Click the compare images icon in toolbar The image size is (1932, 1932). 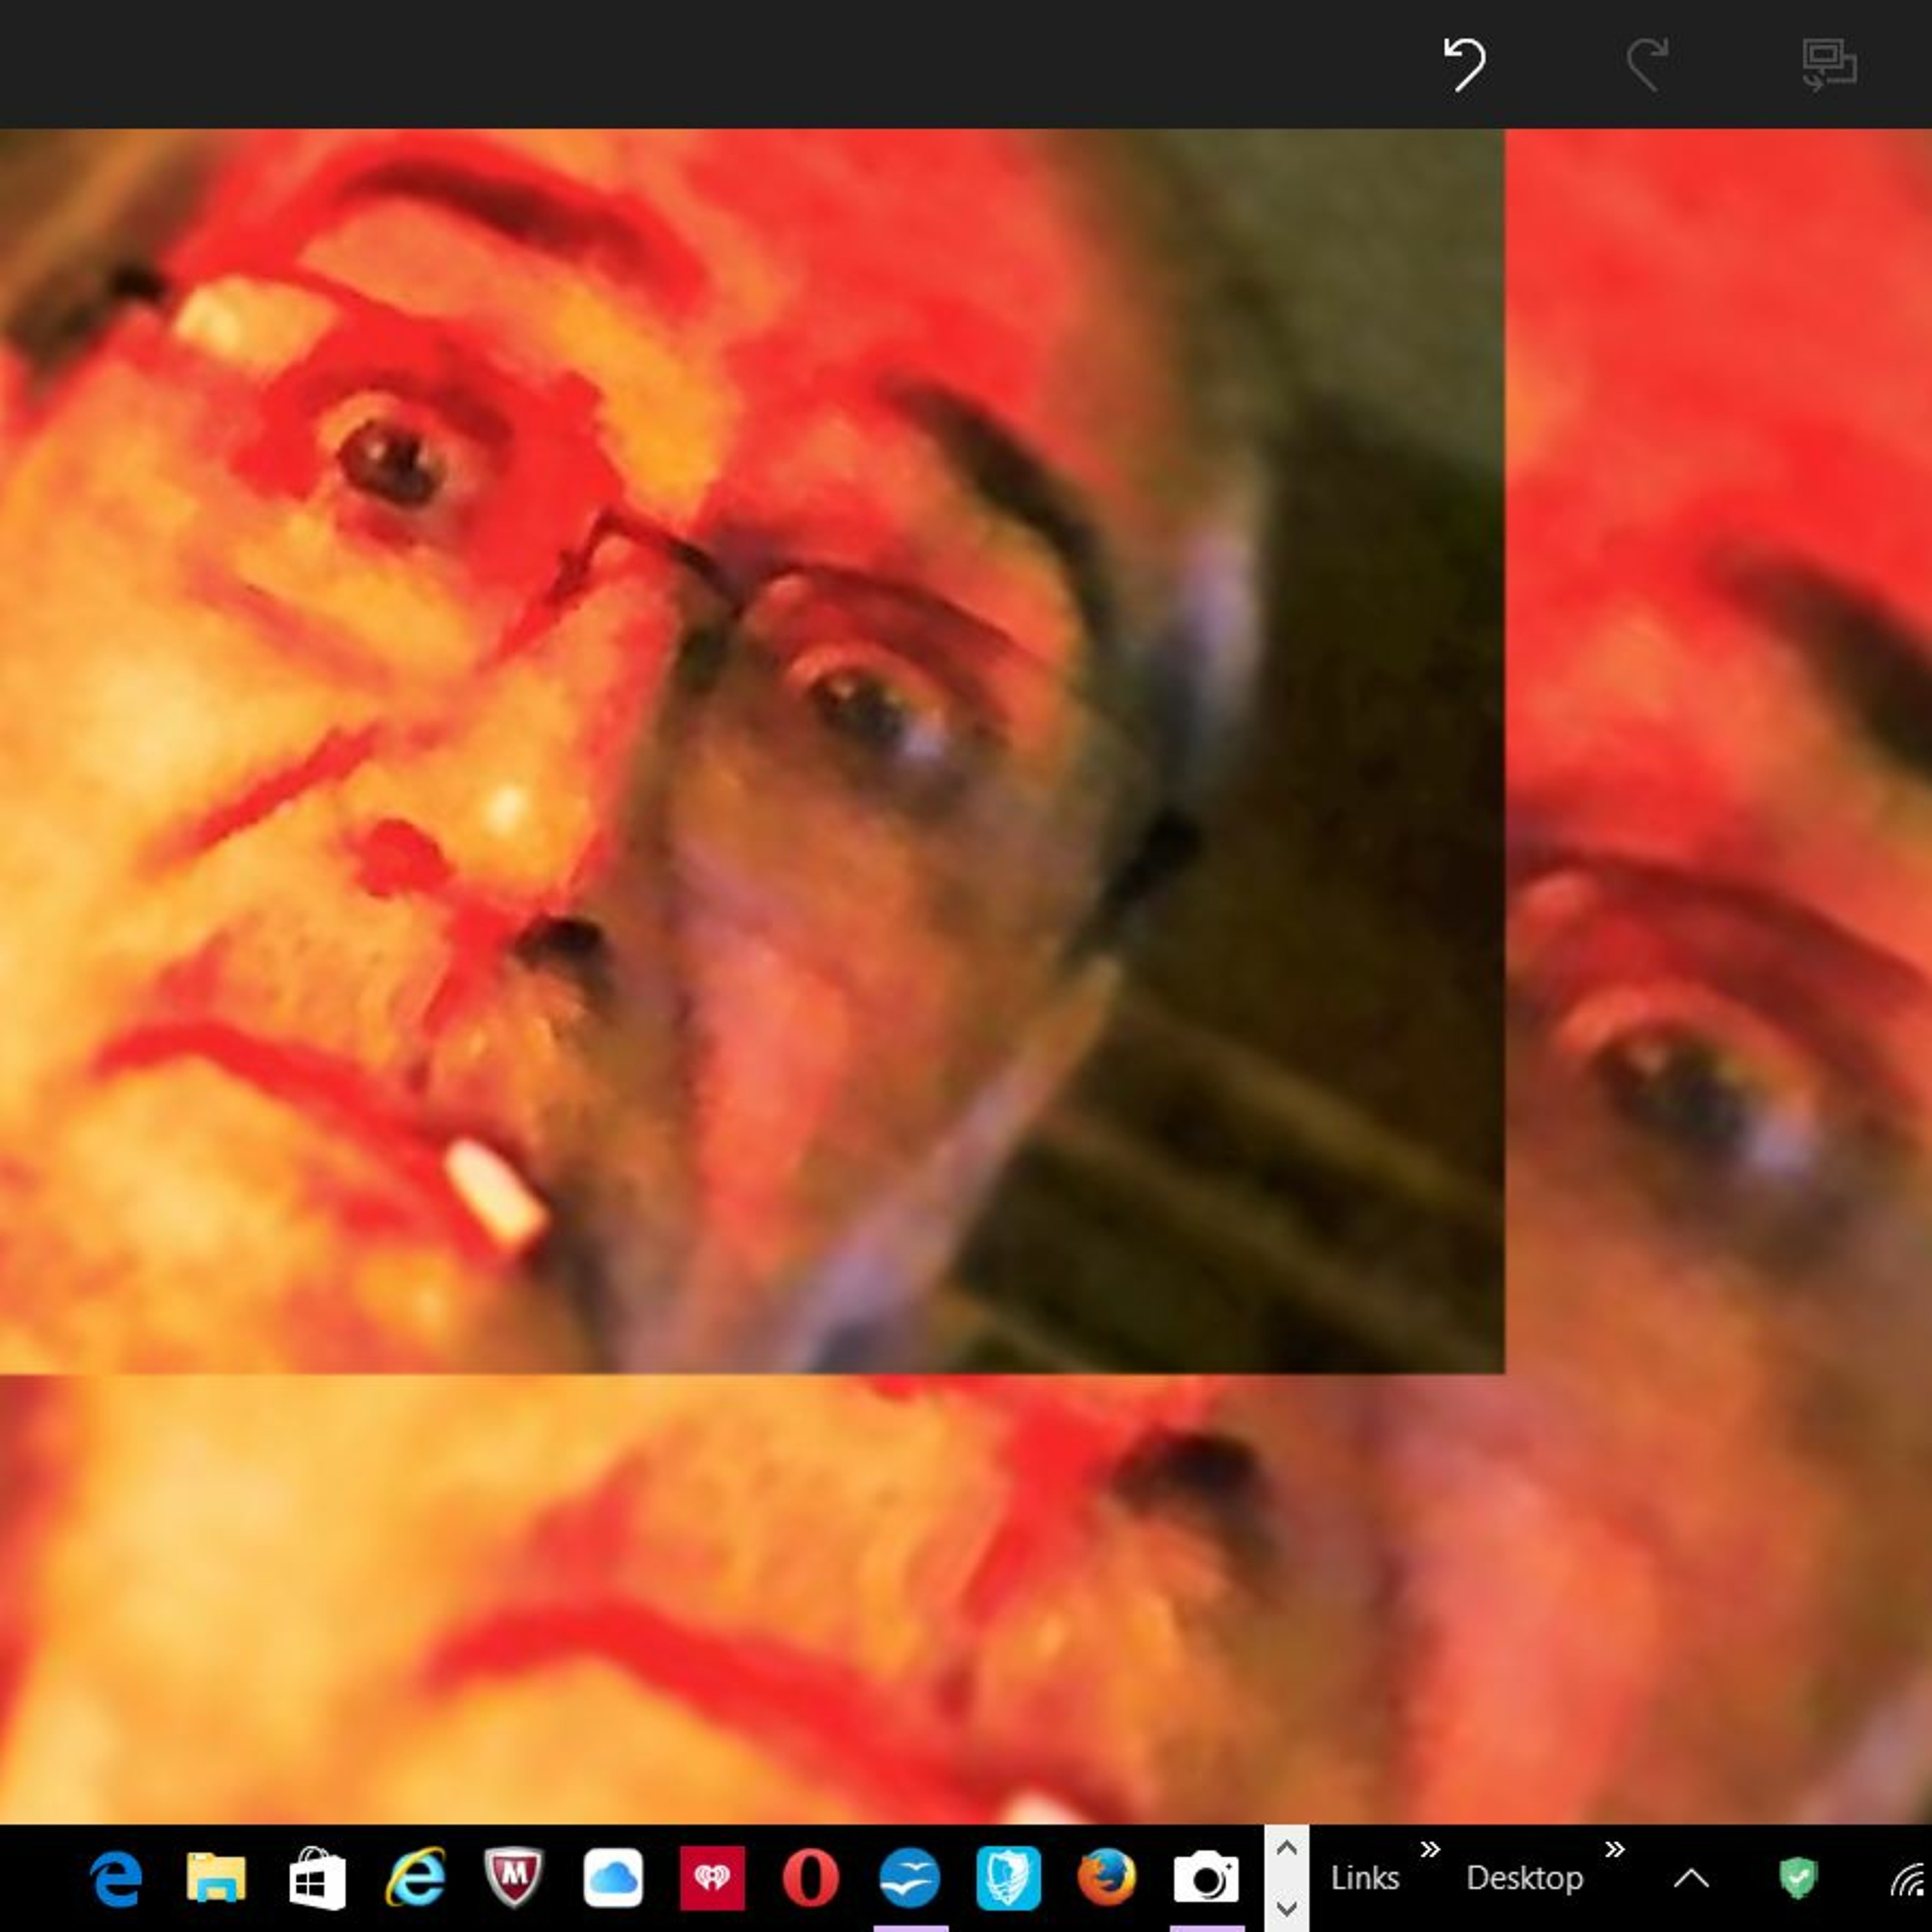pos(1829,65)
